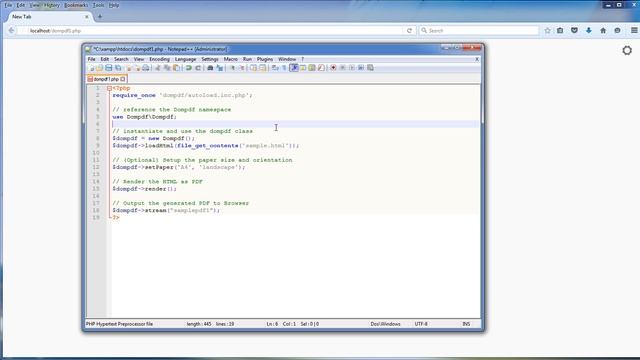Reload the page with refresh icon
Viewport: 640px width, 360px height.
click(x=409, y=31)
